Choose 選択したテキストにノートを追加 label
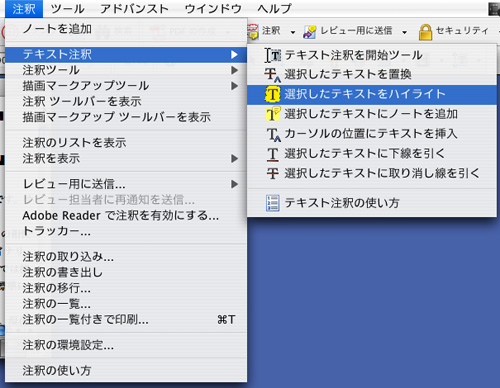Image resolution: width=500 pixels, height=388 pixels. [371, 114]
